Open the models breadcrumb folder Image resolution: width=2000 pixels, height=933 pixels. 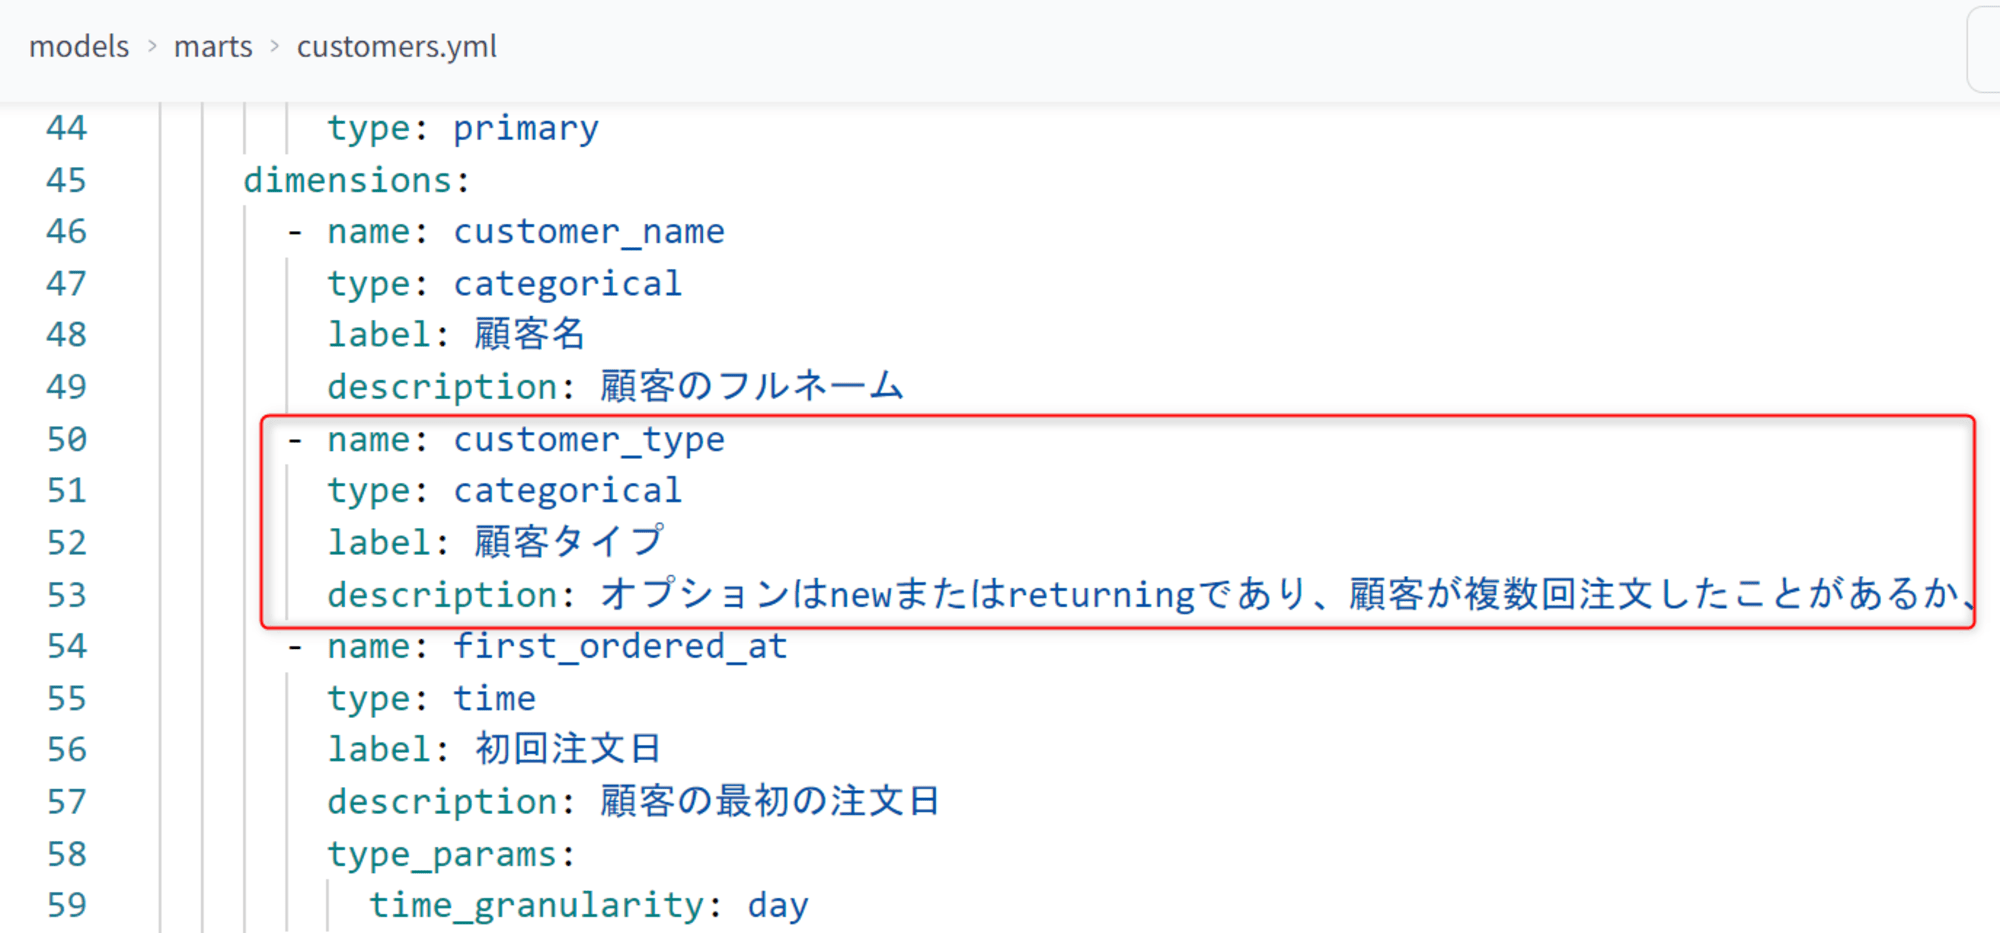coord(79,47)
